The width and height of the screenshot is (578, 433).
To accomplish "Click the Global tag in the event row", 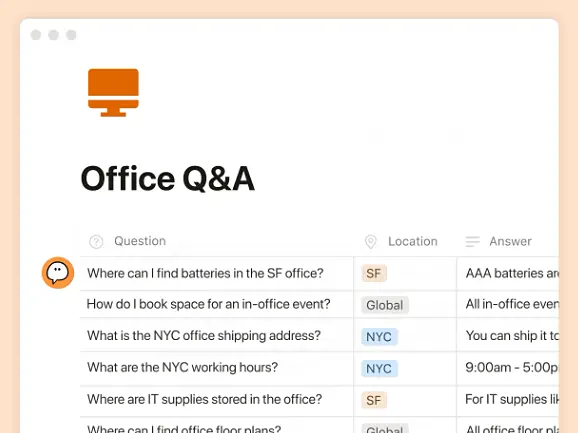I will (384, 305).
